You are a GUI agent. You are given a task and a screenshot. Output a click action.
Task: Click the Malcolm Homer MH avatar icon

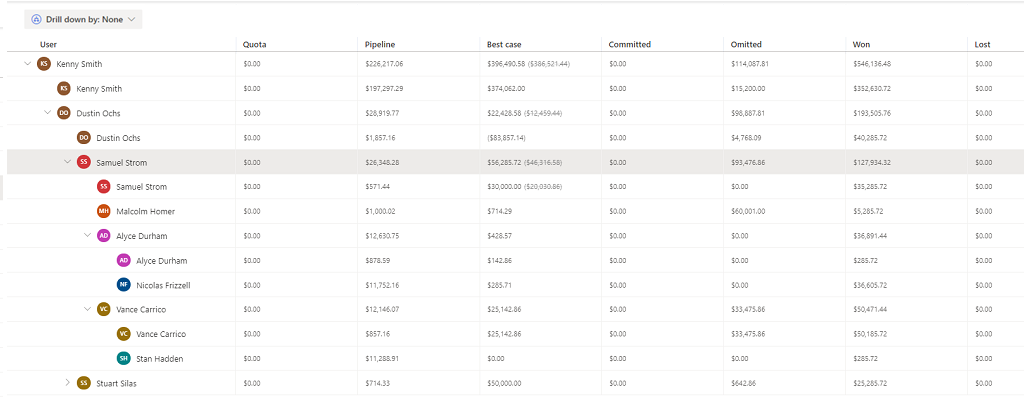(103, 211)
